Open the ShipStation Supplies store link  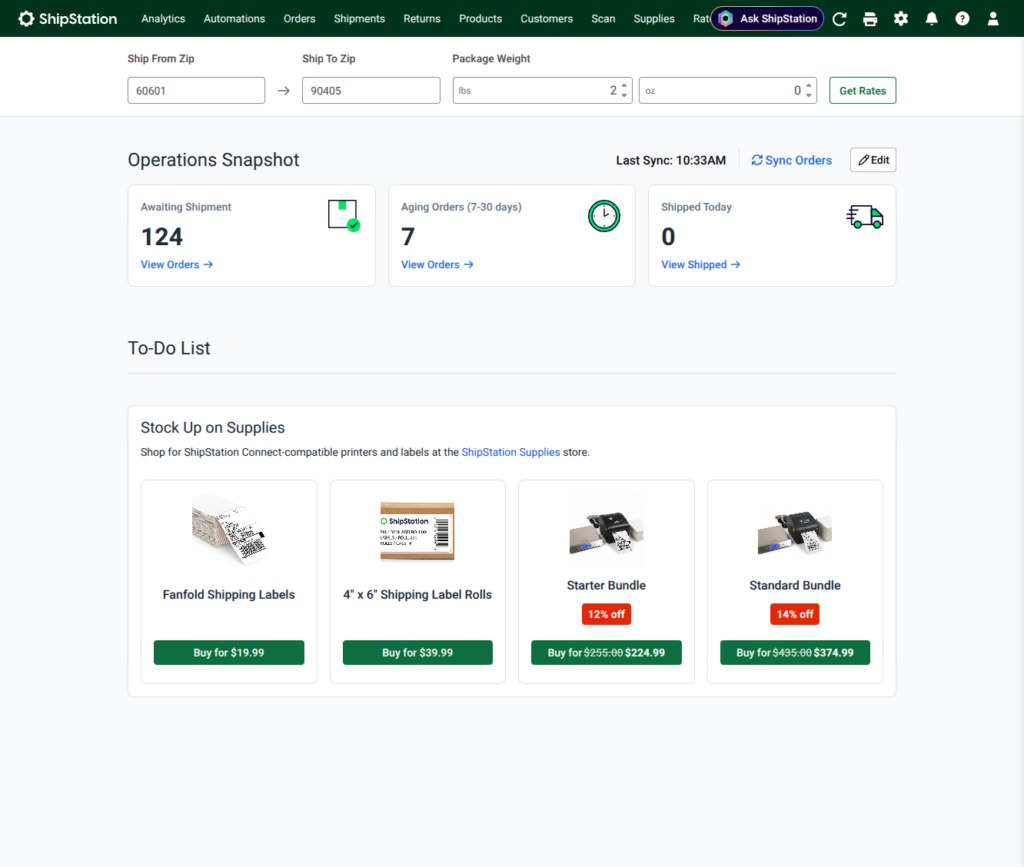[x=511, y=452]
